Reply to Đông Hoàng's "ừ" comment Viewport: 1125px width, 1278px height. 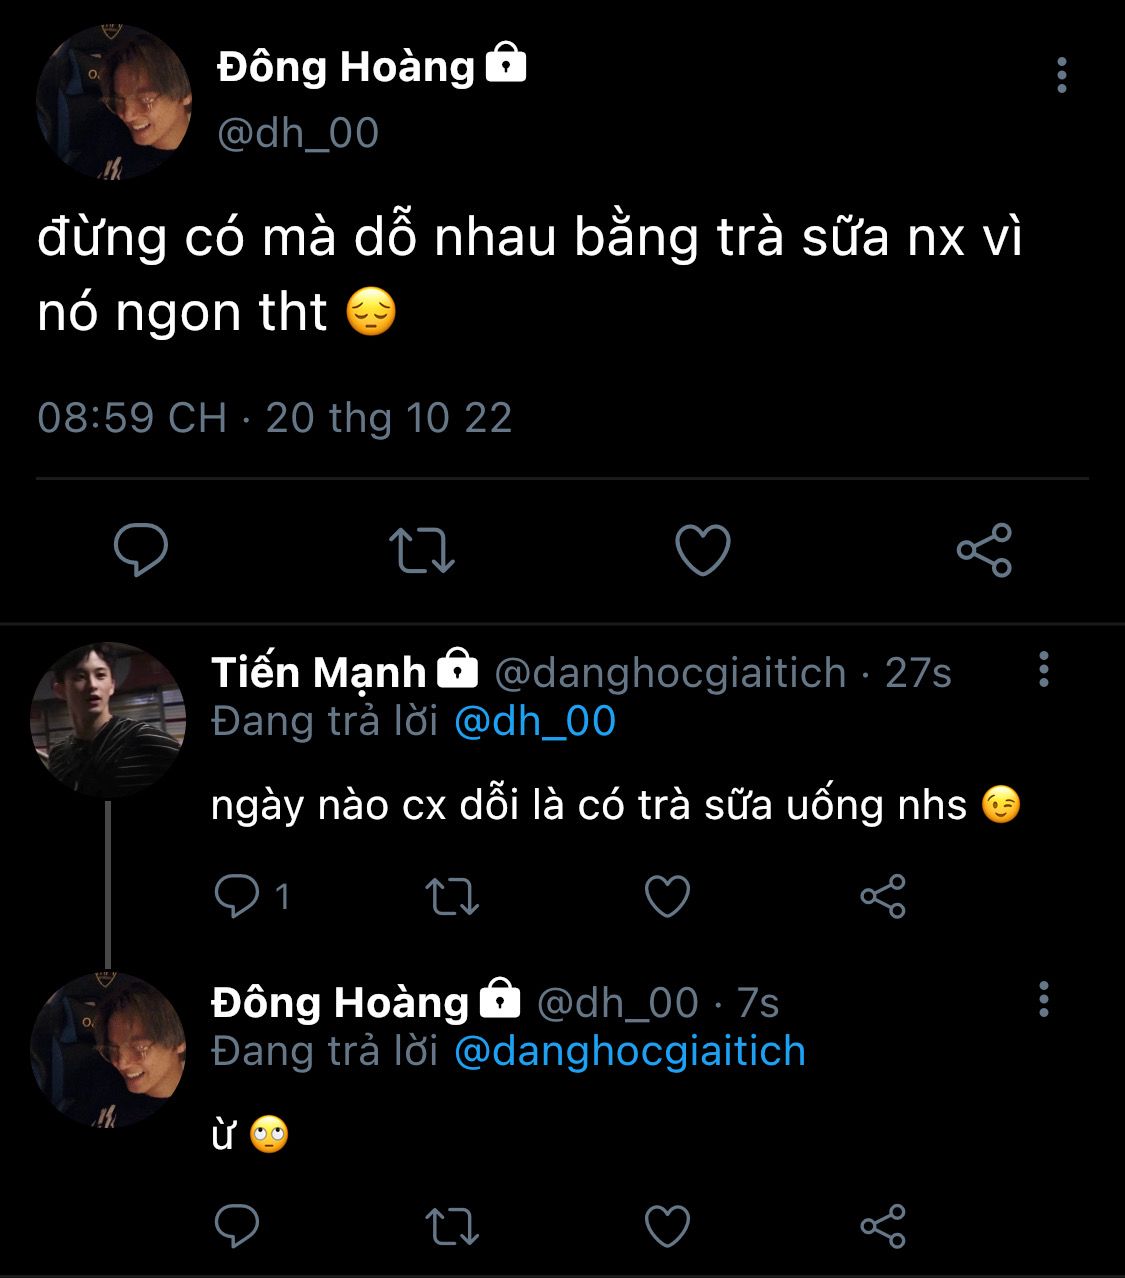click(237, 1226)
